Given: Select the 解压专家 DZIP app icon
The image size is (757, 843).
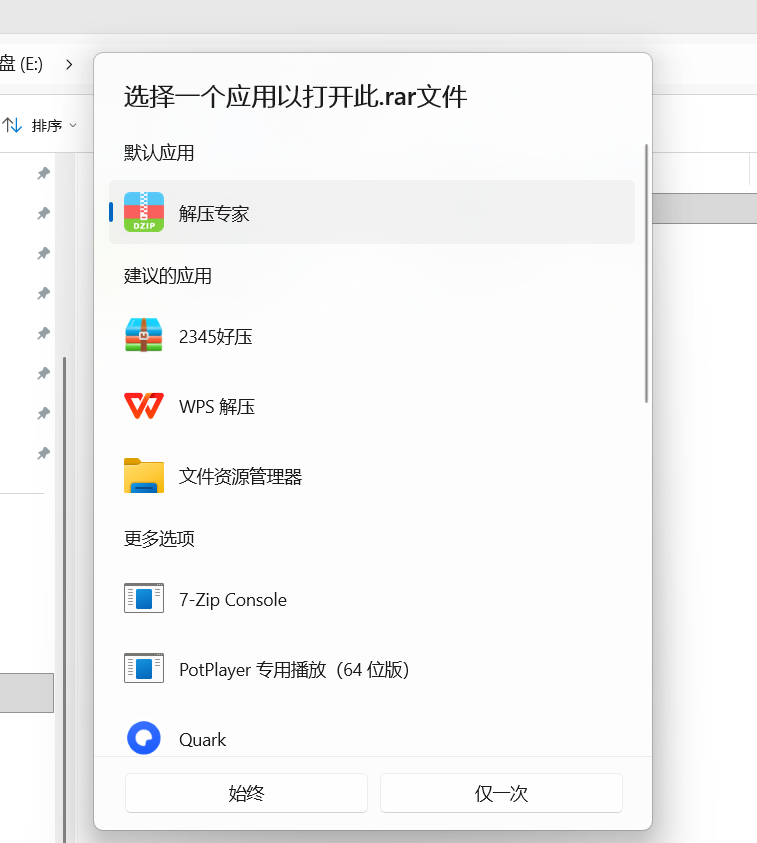Looking at the screenshot, I should pyautogui.click(x=144, y=212).
